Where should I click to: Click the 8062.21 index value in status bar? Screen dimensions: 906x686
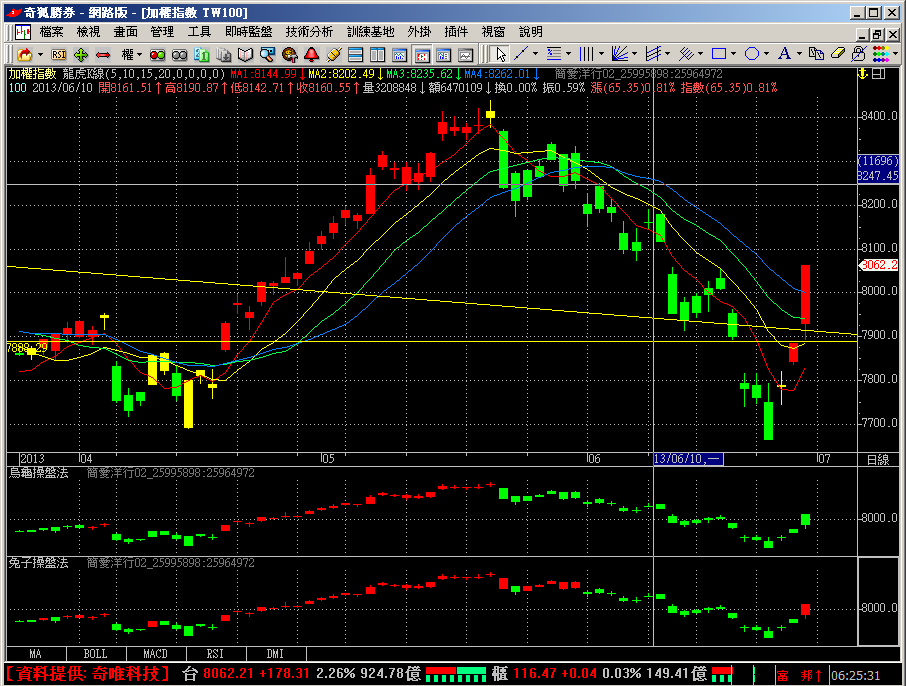pos(228,673)
